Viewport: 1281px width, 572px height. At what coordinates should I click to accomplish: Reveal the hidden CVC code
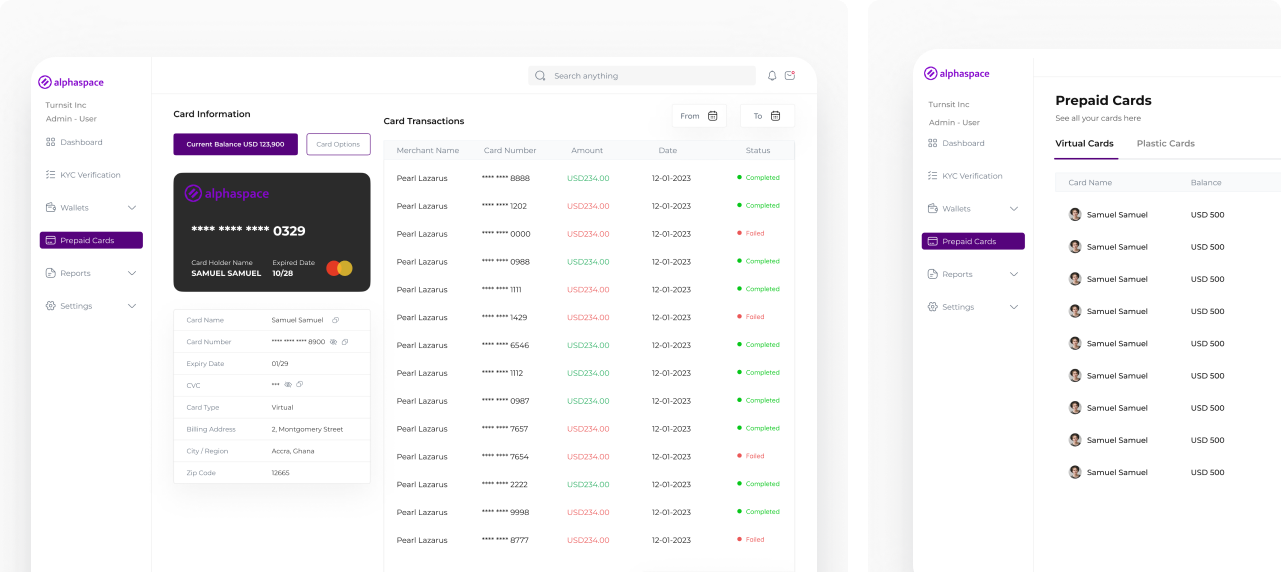[288, 385]
